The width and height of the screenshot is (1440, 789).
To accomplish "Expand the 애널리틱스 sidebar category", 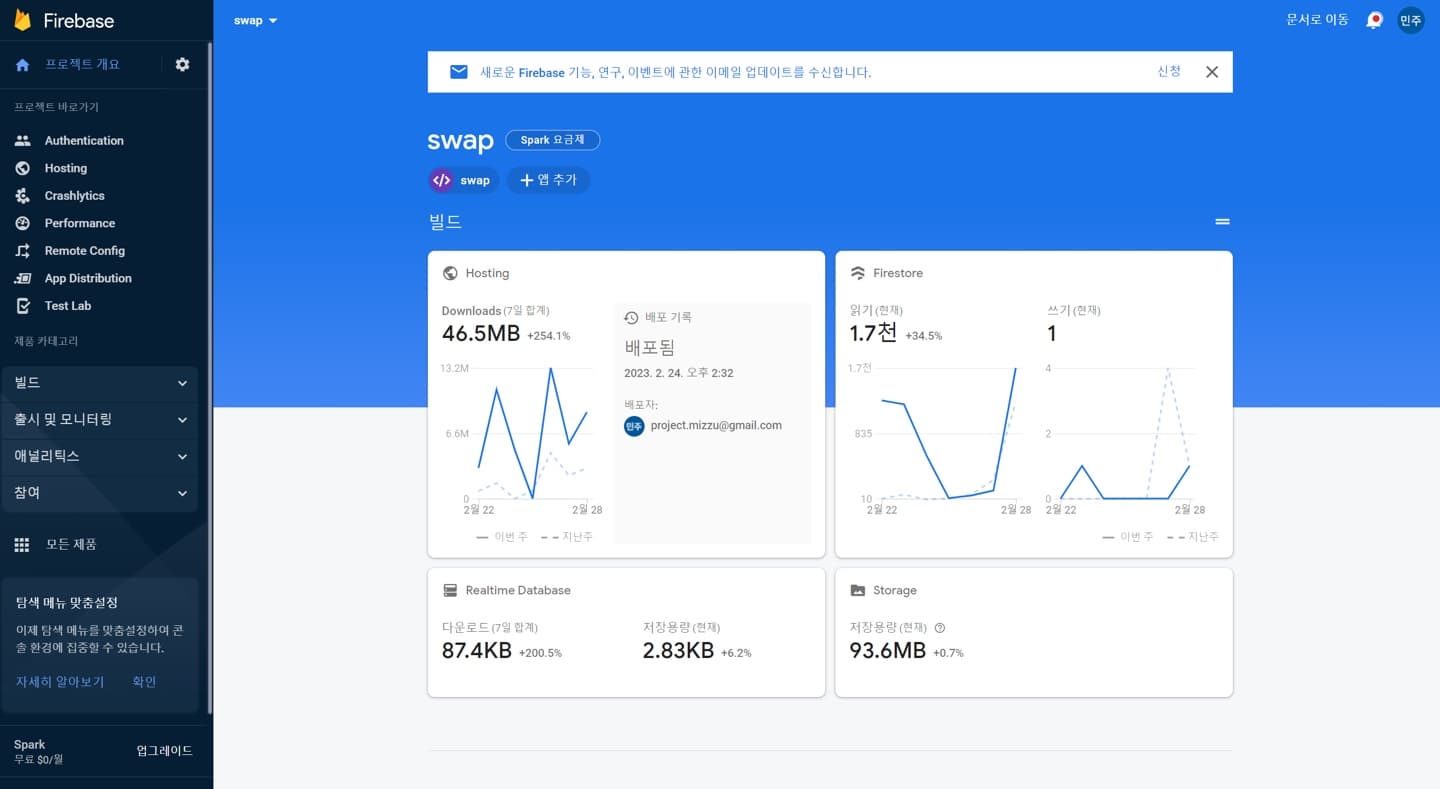I will click(100, 456).
